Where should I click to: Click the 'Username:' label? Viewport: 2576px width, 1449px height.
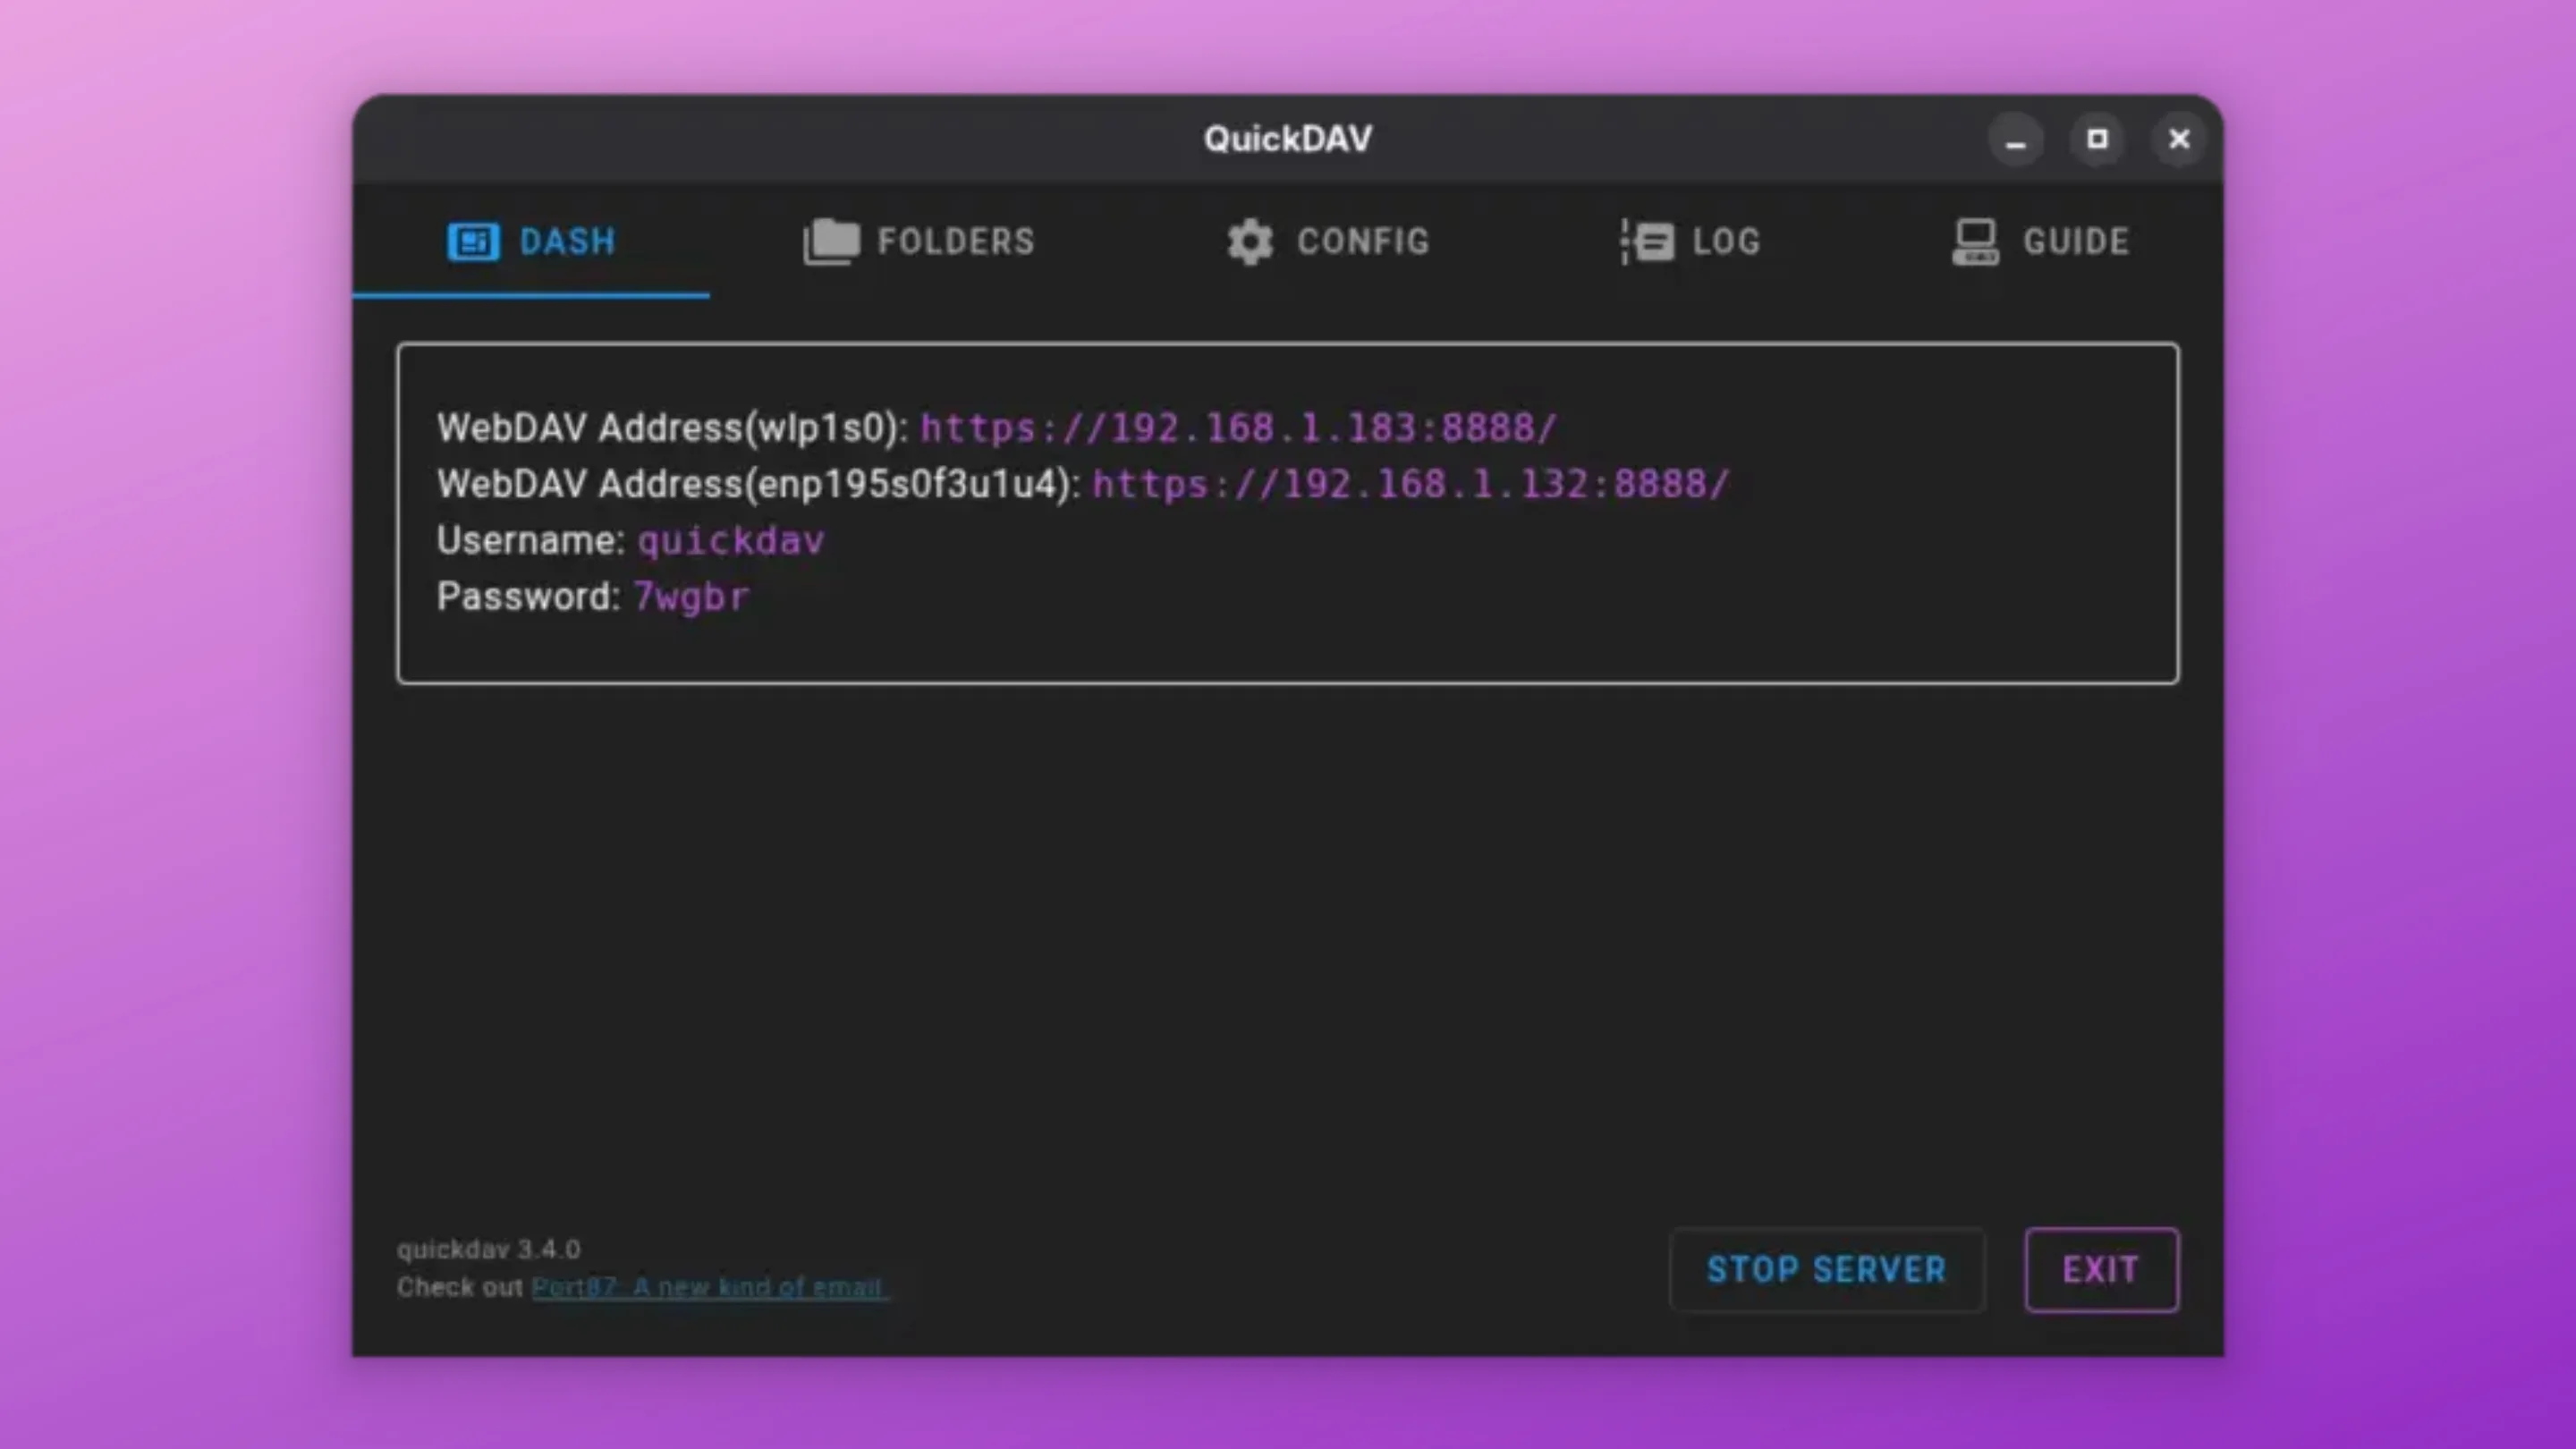[531, 540]
